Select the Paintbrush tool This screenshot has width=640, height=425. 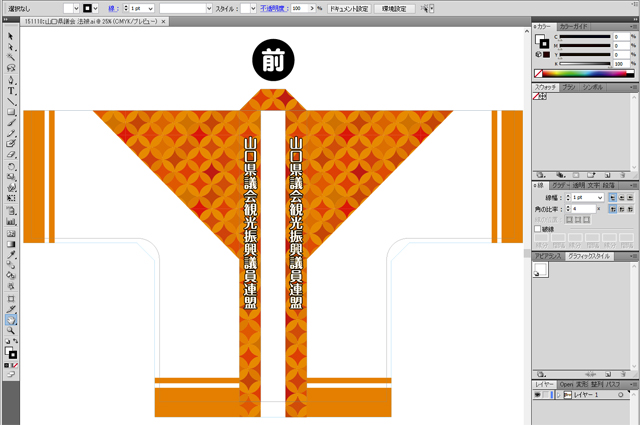pos(11,122)
